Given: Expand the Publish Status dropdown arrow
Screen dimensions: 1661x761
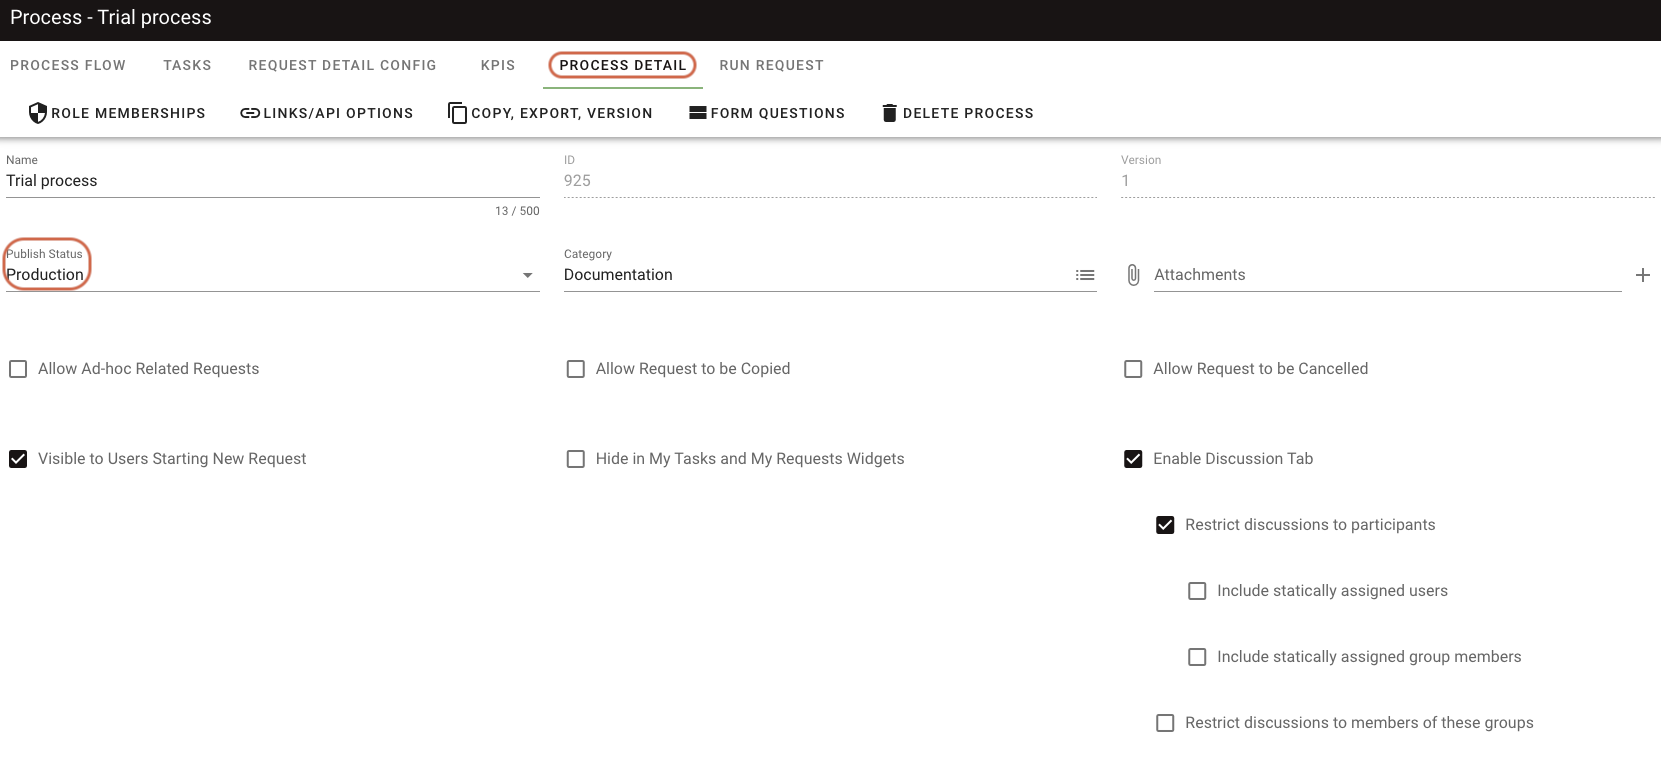Looking at the screenshot, I should 528,275.
